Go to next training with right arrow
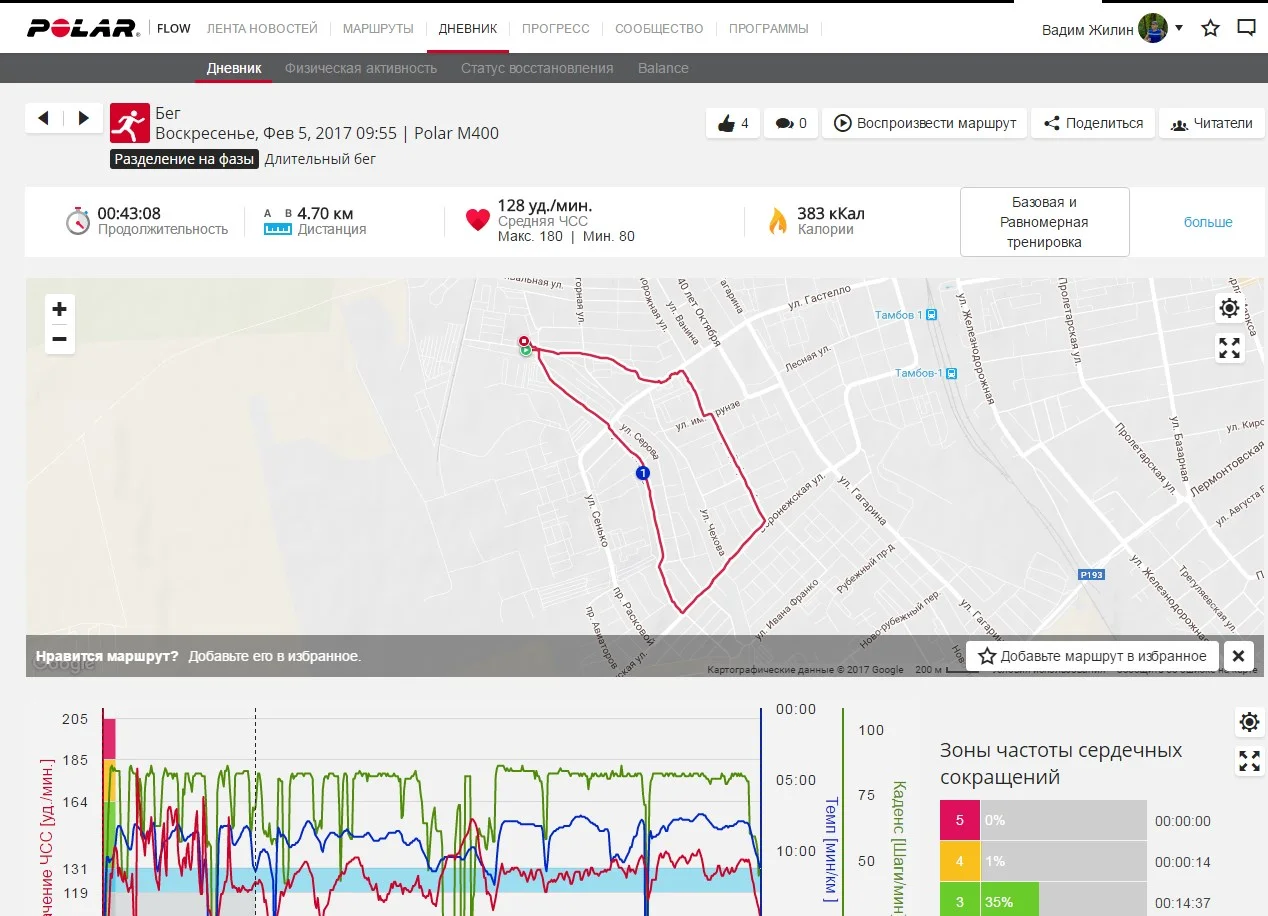1268x916 pixels. 83,118
